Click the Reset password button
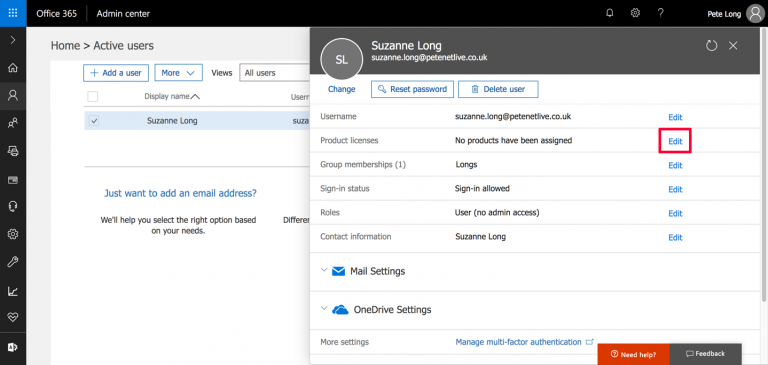Viewport: 768px width, 365px height. pyautogui.click(x=412, y=89)
